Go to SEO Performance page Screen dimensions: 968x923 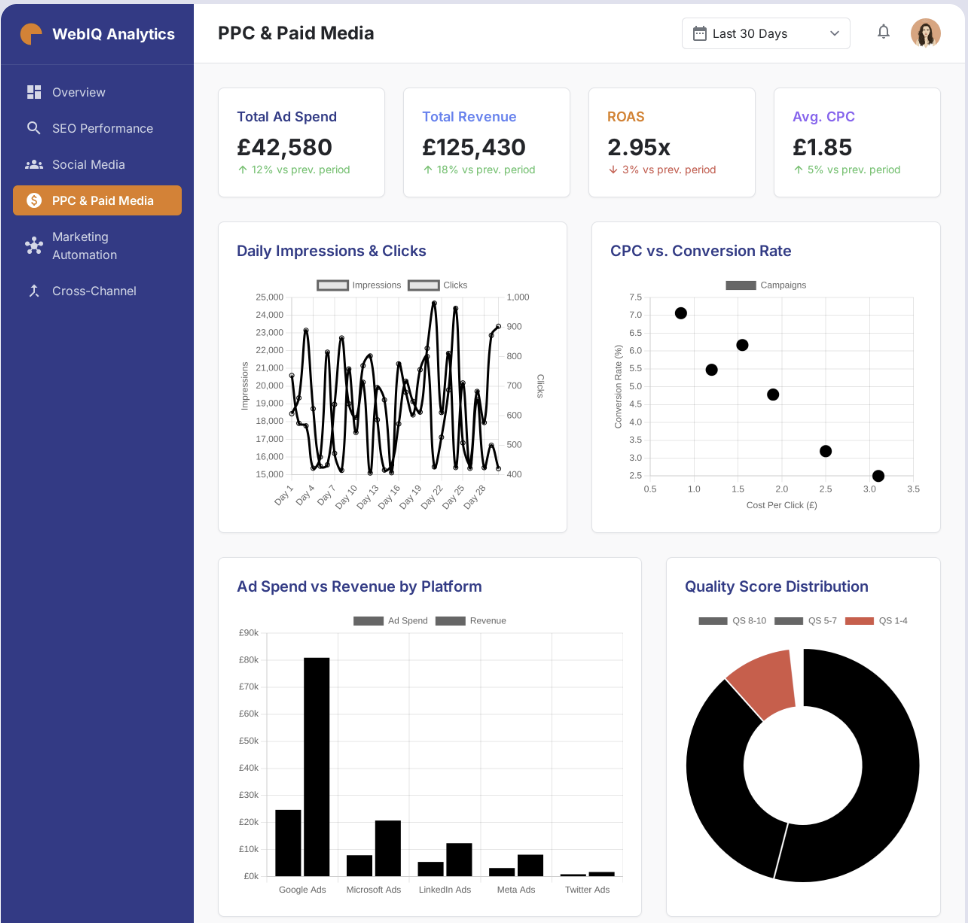[x=102, y=128]
